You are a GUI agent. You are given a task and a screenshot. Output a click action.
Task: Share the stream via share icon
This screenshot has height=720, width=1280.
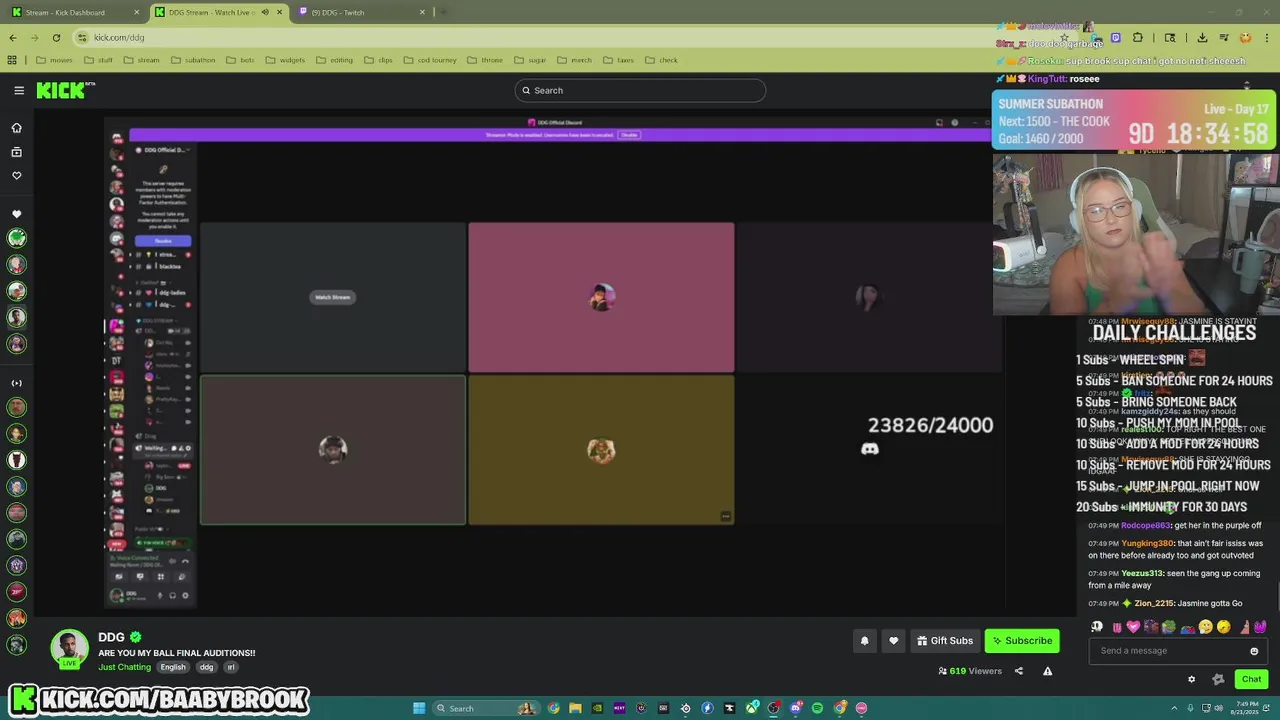tap(1019, 671)
